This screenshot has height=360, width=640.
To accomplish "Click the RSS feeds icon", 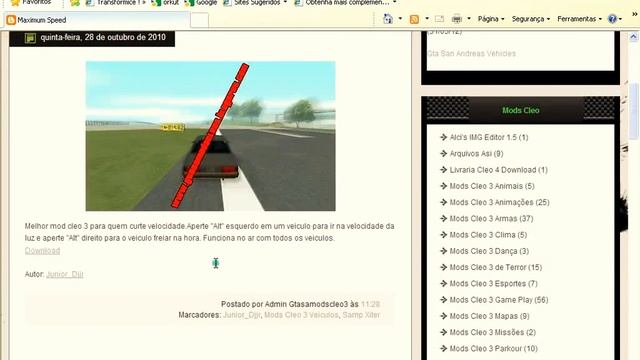I will tap(414, 19).
